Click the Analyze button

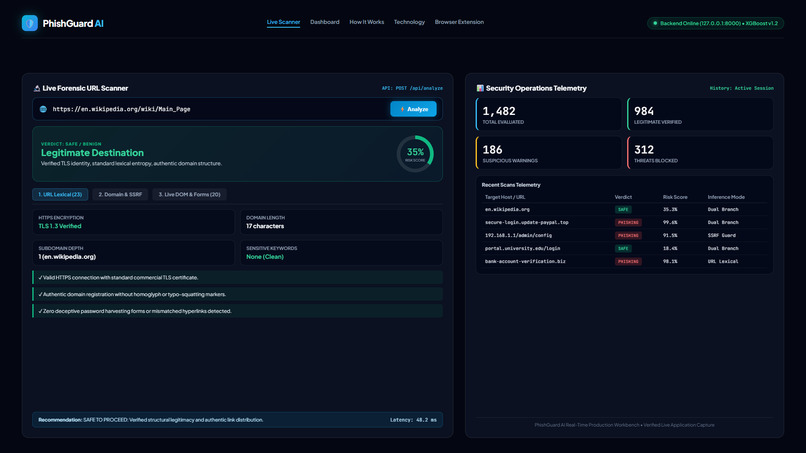413,109
